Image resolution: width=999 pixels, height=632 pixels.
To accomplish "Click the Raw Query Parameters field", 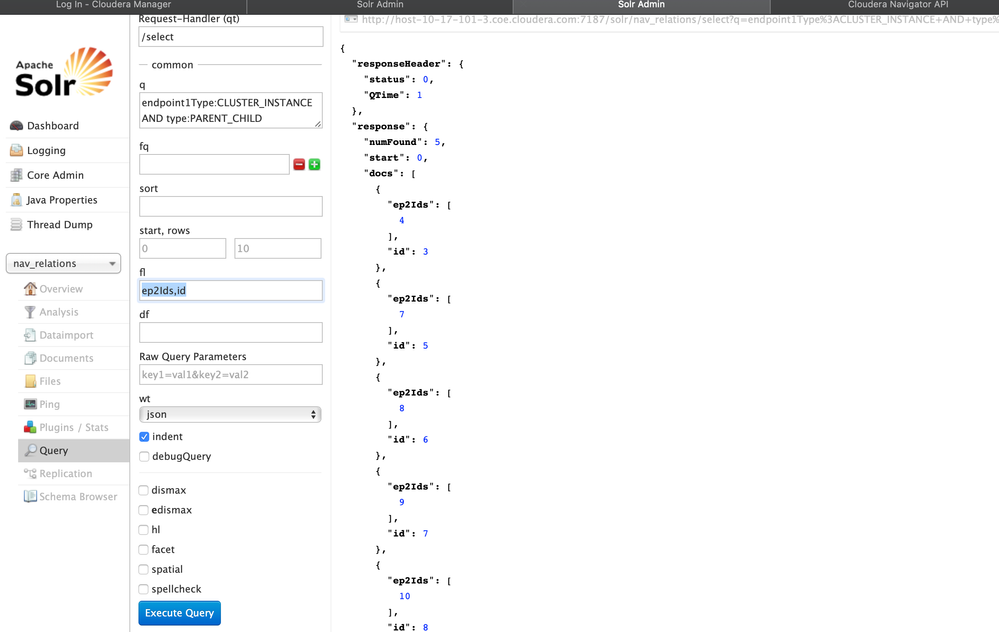I will pyautogui.click(x=231, y=375).
